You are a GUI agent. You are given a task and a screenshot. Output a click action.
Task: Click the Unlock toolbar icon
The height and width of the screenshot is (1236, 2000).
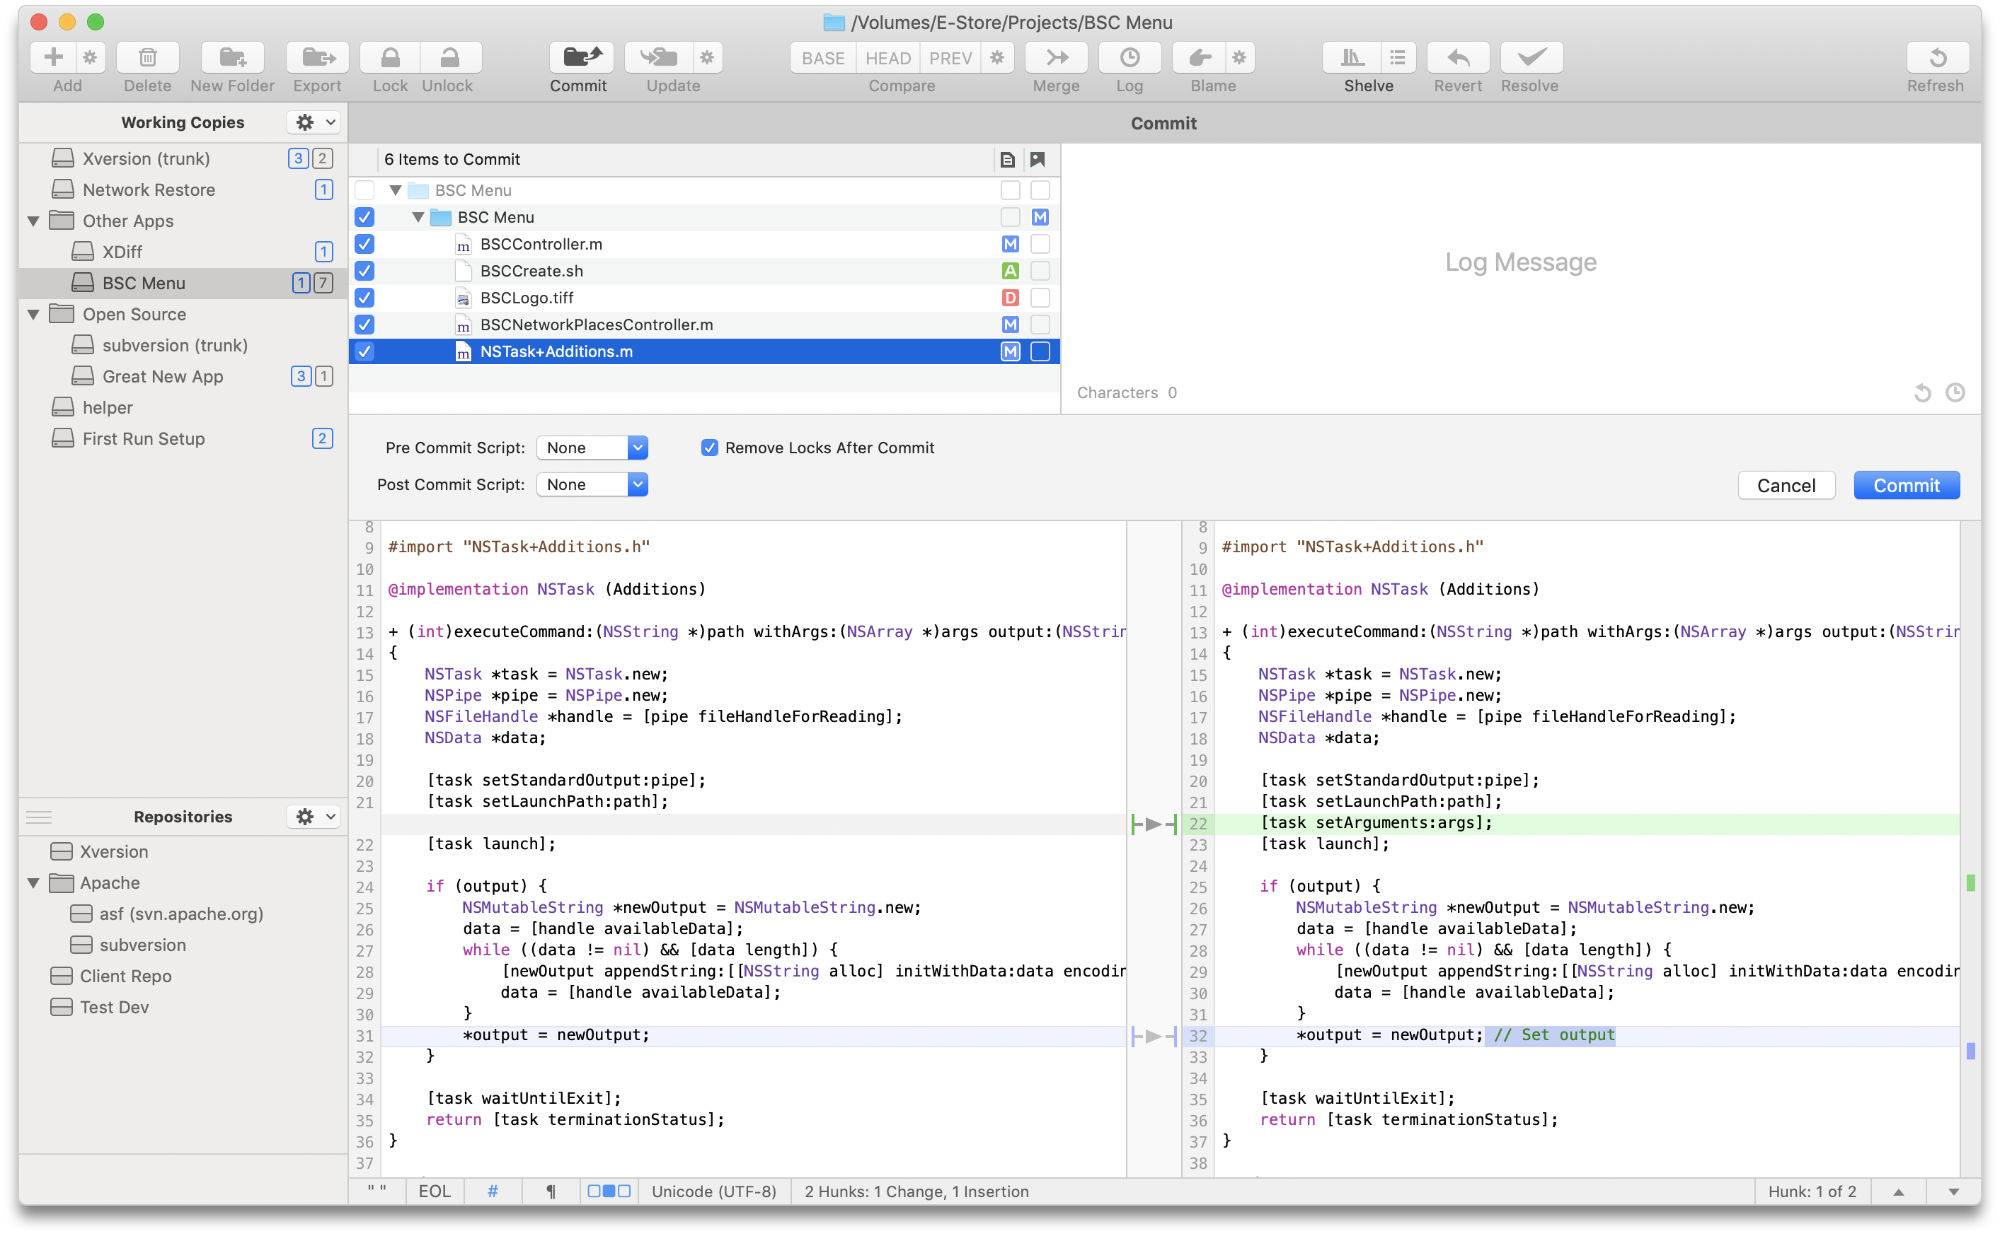[x=450, y=58]
